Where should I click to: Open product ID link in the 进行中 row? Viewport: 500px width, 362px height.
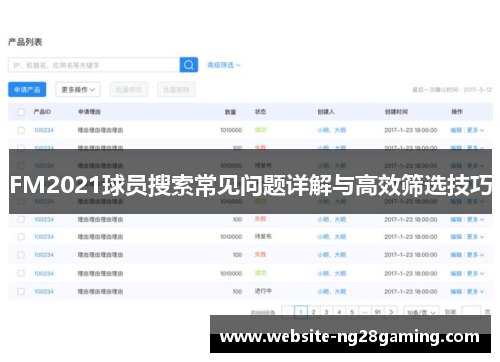(x=44, y=291)
